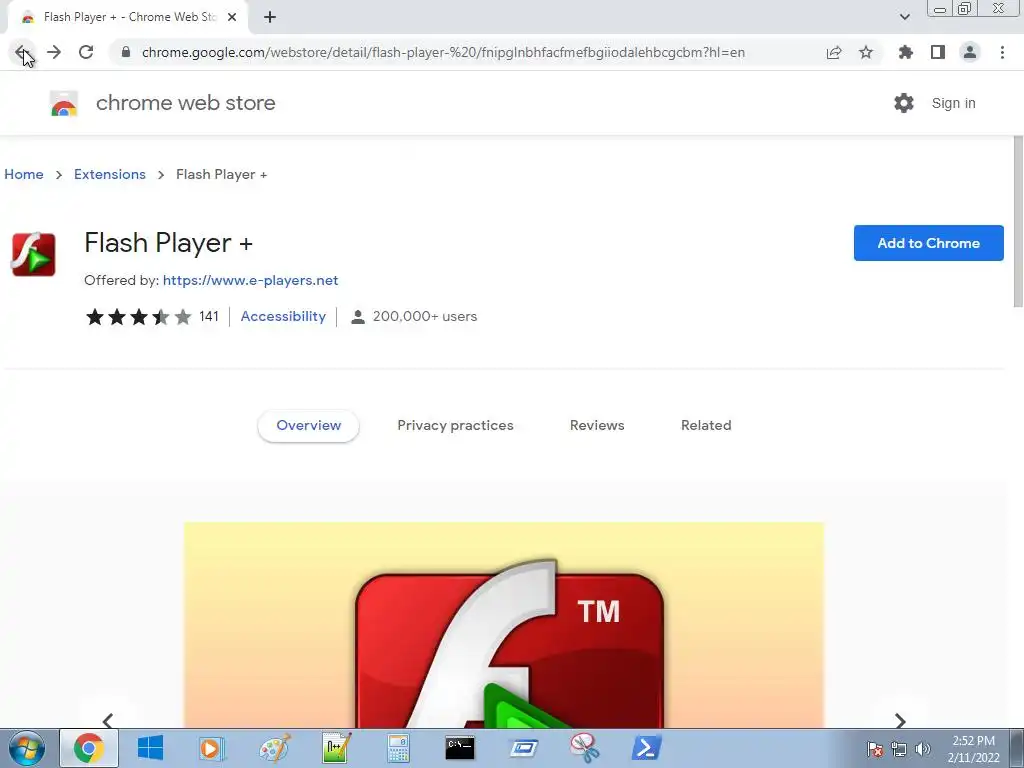
Task: Launch the media player taskbar icon
Action: (212, 748)
